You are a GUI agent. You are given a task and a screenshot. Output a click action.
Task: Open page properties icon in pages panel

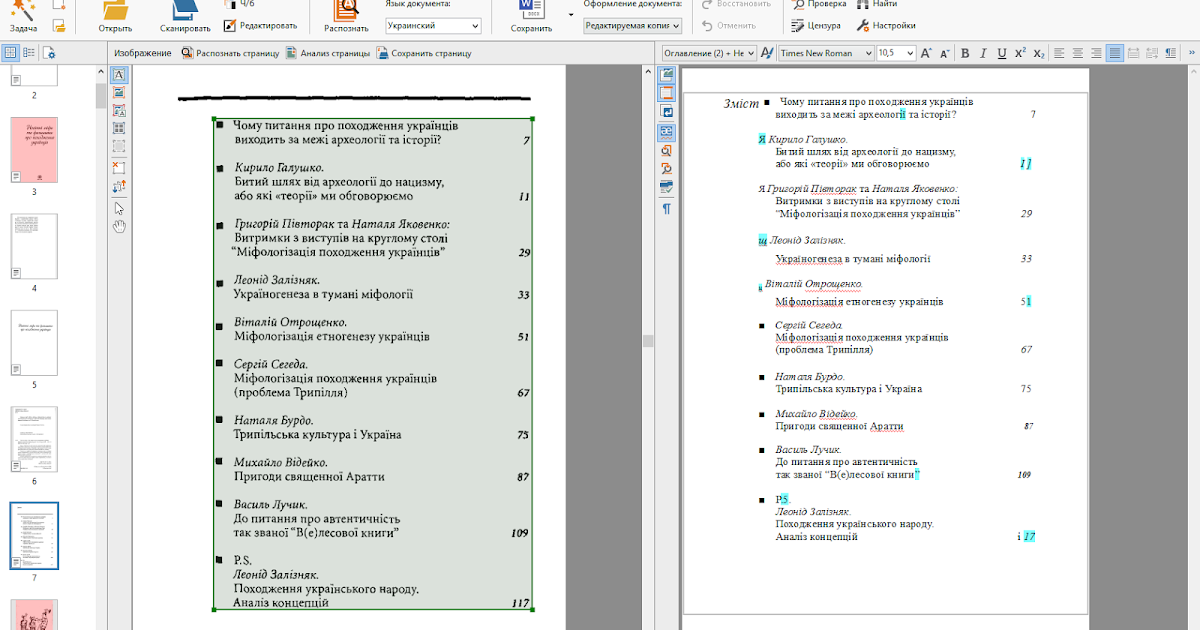click(x=50, y=53)
